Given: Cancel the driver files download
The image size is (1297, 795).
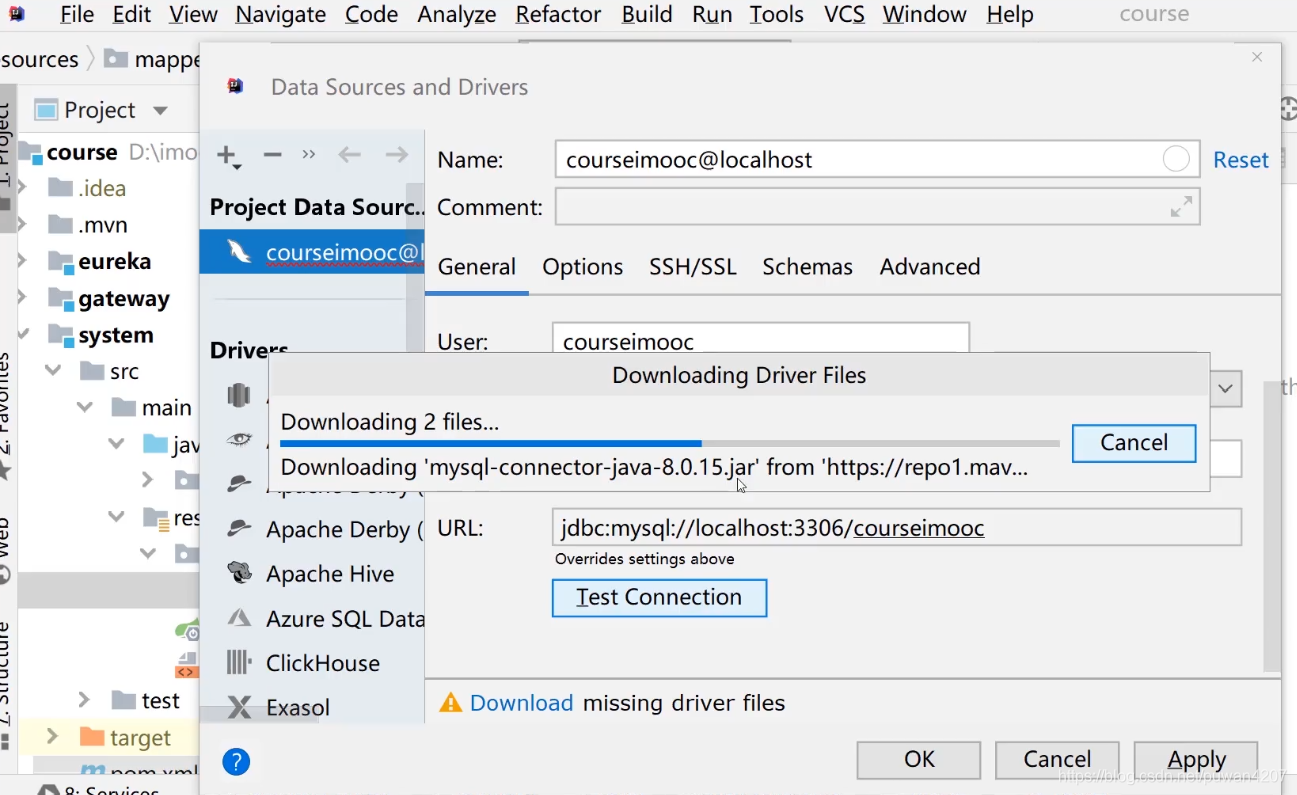Looking at the screenshot, I should (1134, 443).
